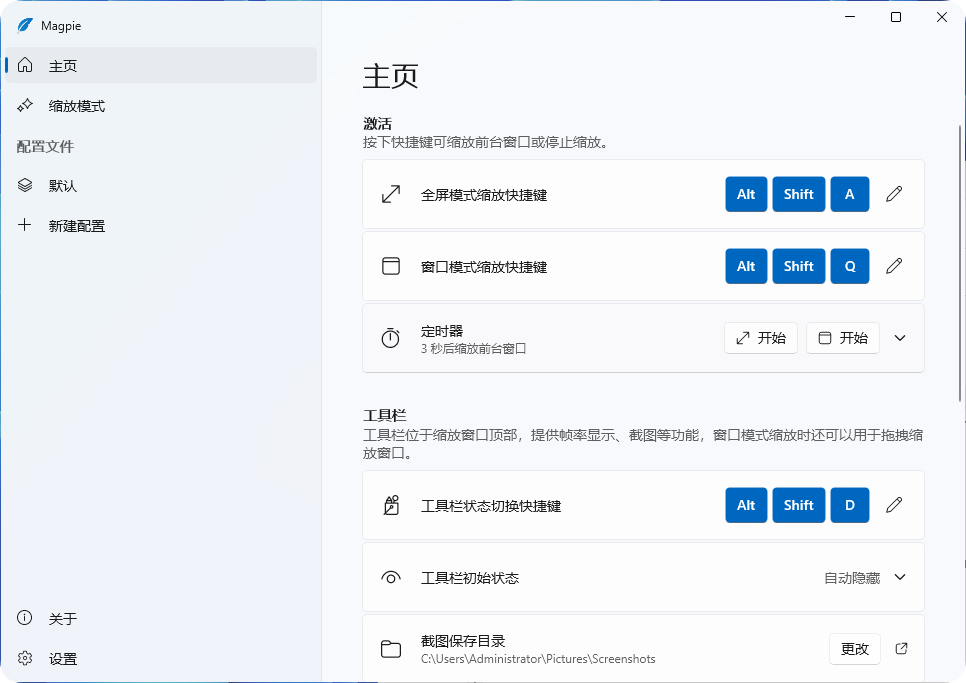Edit the 窗口模式缩放快捷键 shortcut
The height and width of the screenshot is (683, 966).
tap(893, 266)
